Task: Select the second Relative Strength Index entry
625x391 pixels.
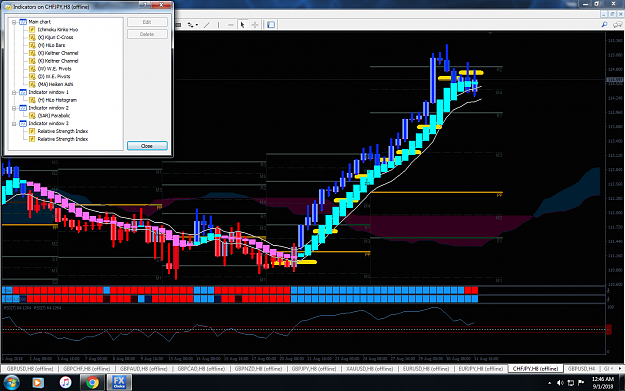Action: pos(63,139)
